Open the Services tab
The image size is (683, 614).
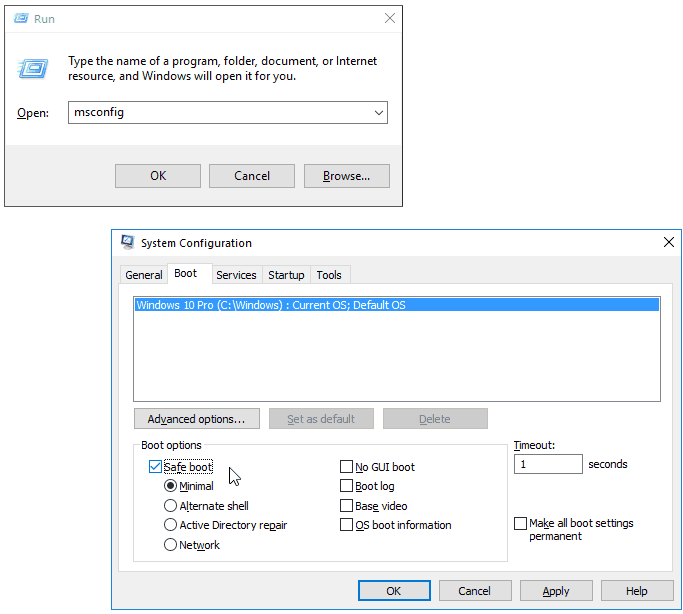pos(236,275)
